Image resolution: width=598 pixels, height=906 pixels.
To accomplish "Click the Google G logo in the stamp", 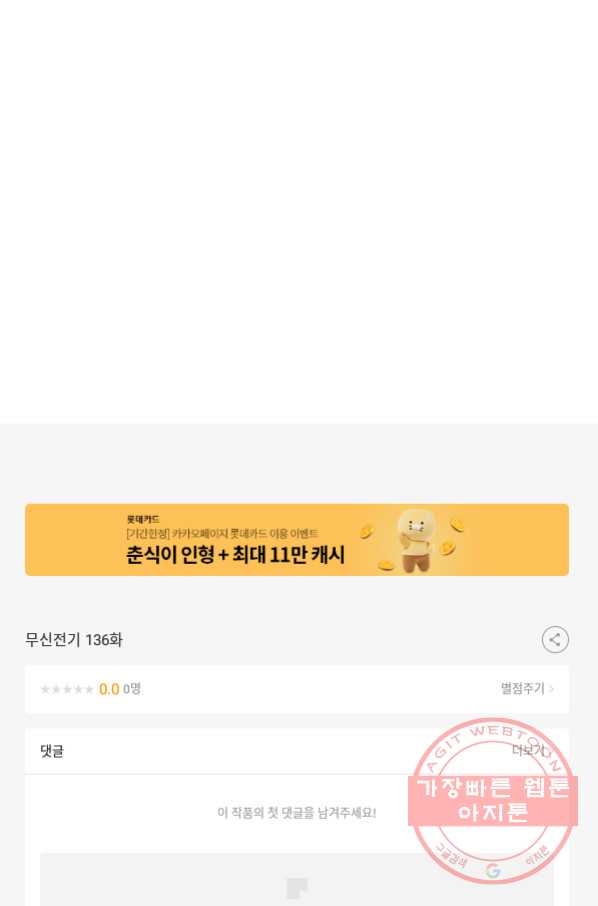I will coord(493,871).
